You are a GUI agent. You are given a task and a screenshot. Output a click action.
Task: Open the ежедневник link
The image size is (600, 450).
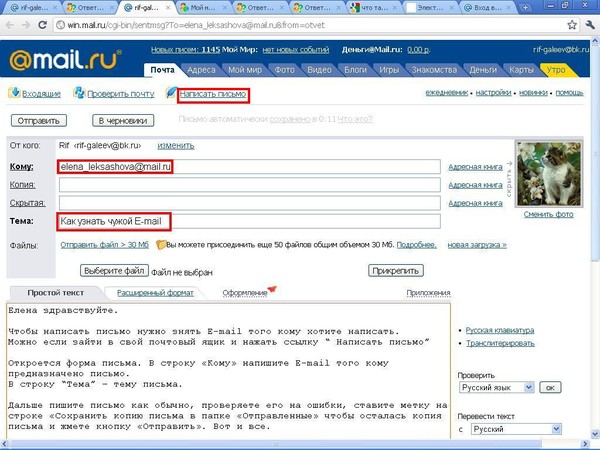(x=447, y=92)
